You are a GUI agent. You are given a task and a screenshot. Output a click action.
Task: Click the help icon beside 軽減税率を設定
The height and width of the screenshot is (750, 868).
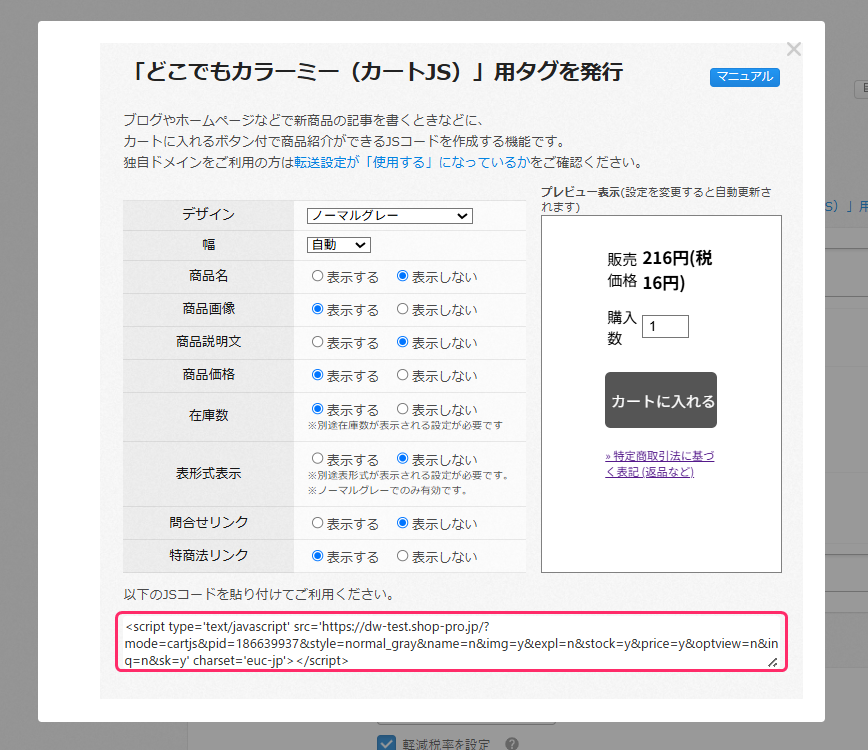(512, 744)
